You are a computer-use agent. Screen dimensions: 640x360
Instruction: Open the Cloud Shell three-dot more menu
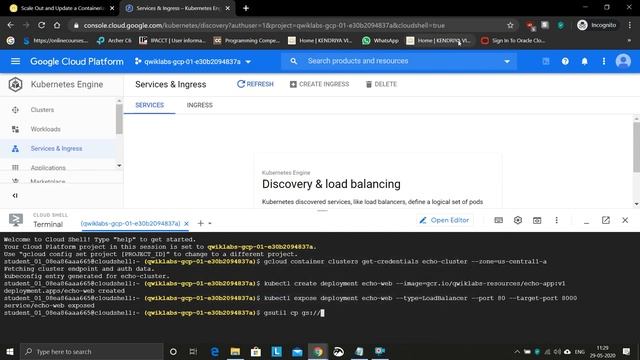click(x=556, y=220)
